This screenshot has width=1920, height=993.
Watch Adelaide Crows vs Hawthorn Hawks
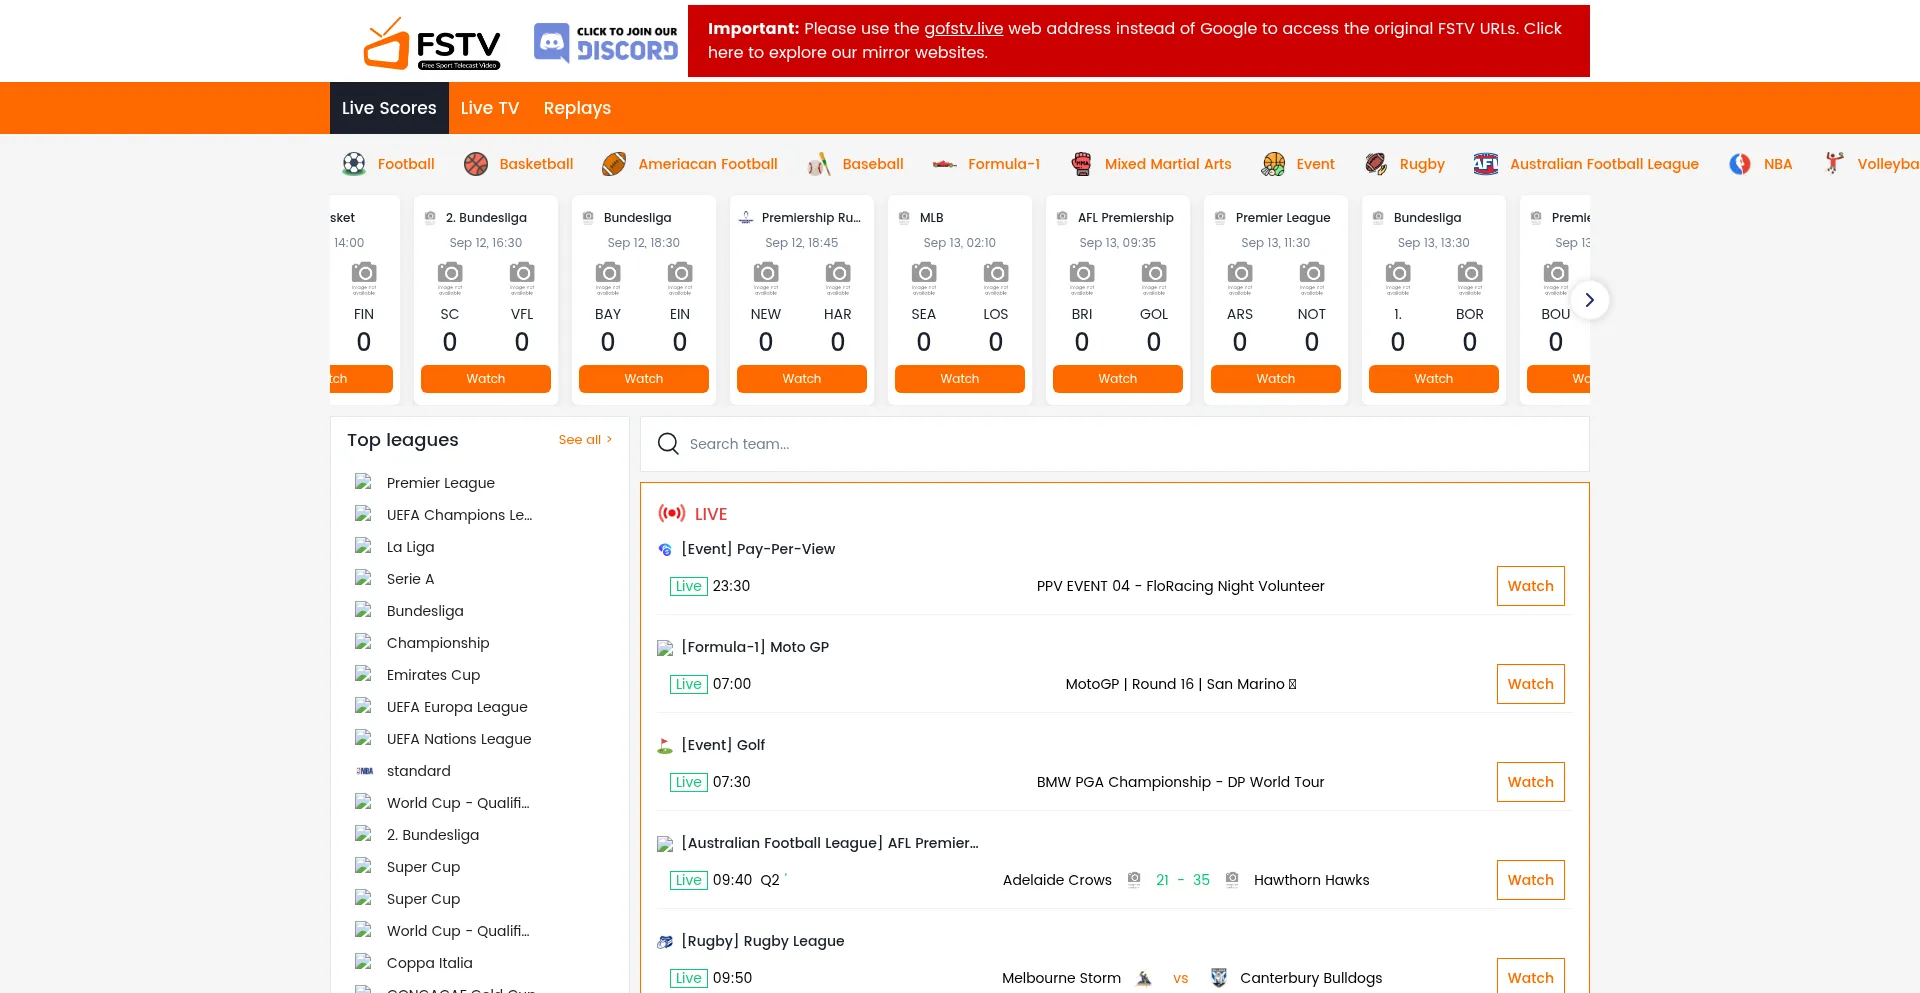tap(1531, 880)
